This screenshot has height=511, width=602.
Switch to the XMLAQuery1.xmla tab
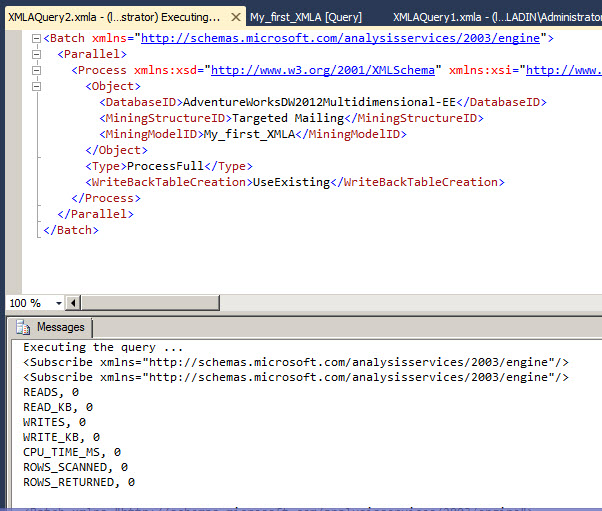click(x=497, y=17)
